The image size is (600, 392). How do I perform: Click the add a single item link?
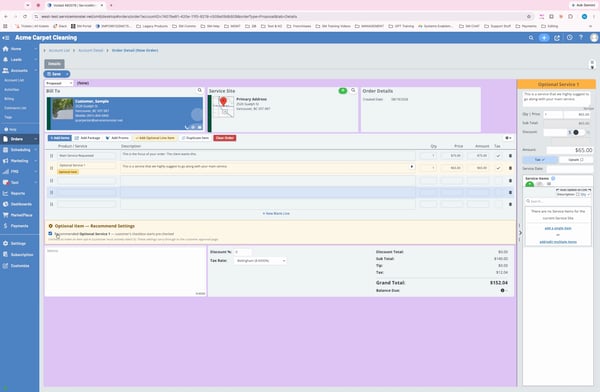[558, 228]
